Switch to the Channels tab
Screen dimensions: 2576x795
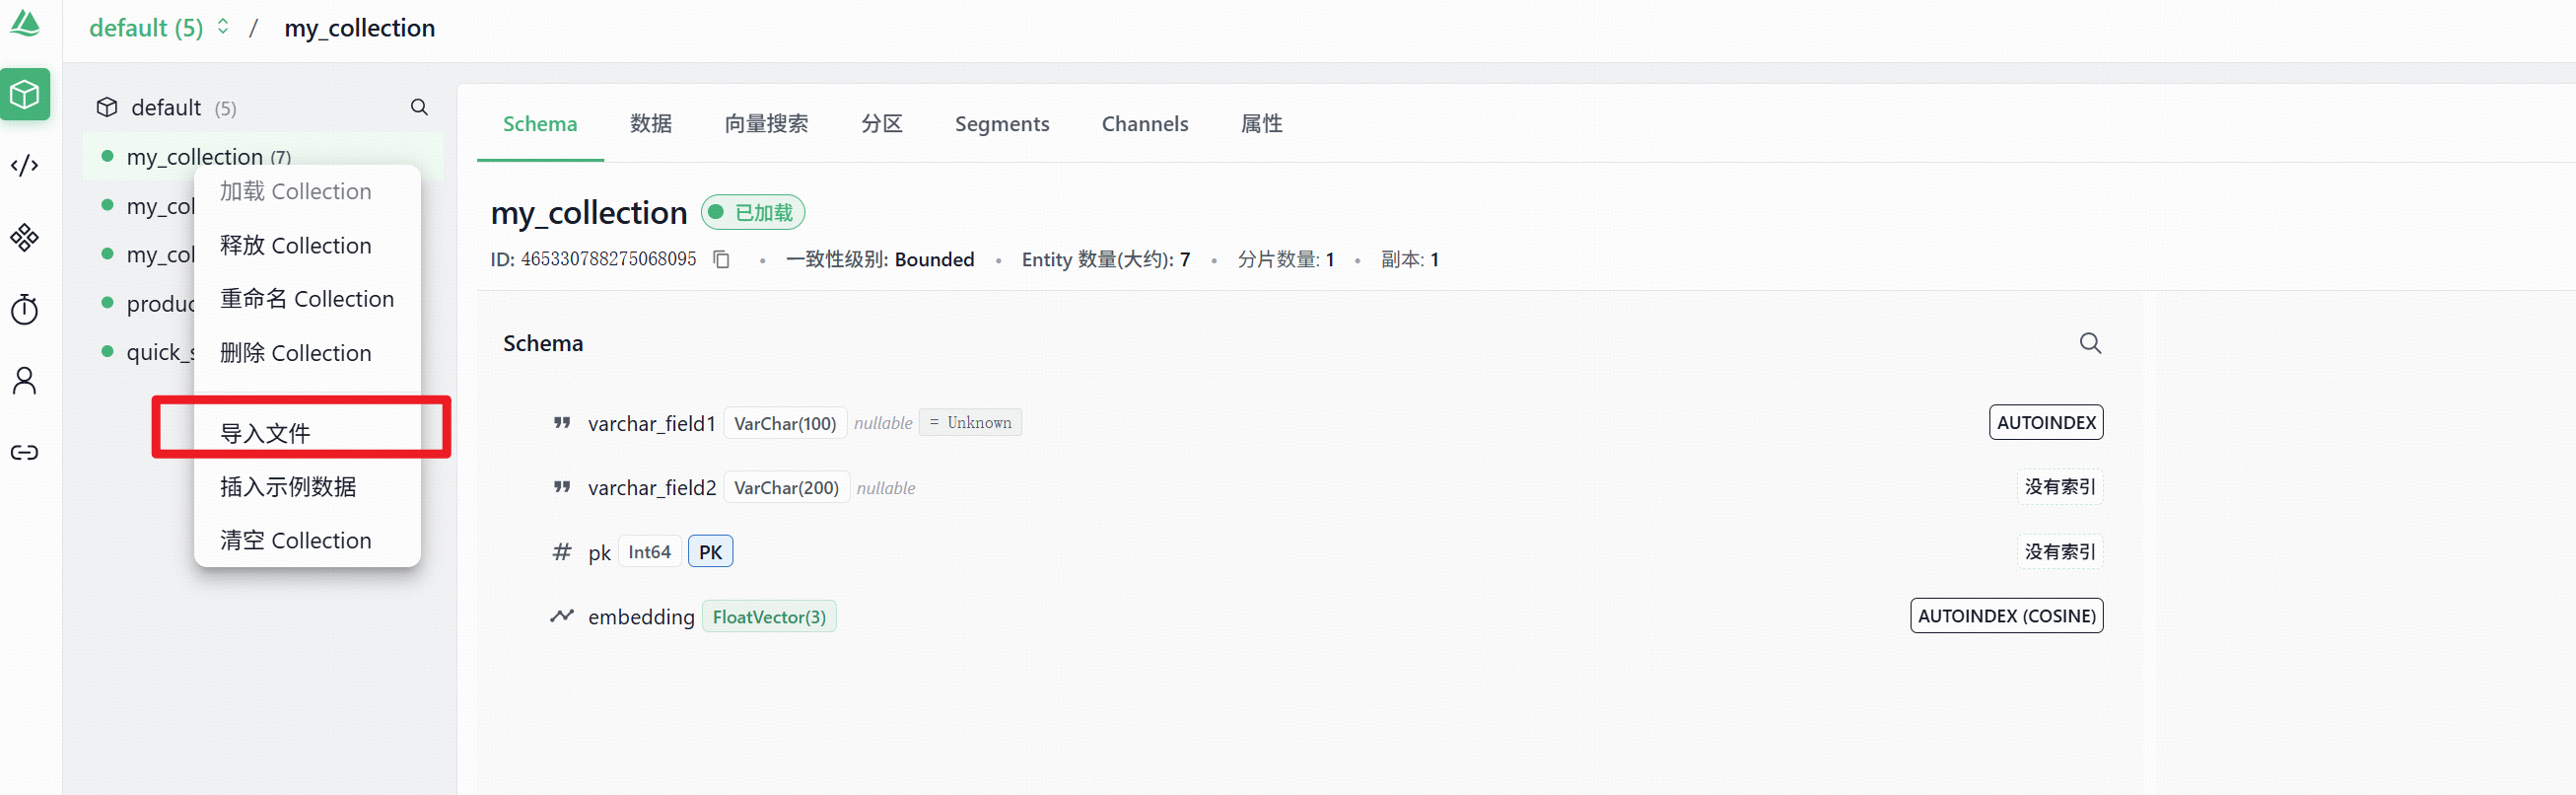click(x=1145, y=123)
